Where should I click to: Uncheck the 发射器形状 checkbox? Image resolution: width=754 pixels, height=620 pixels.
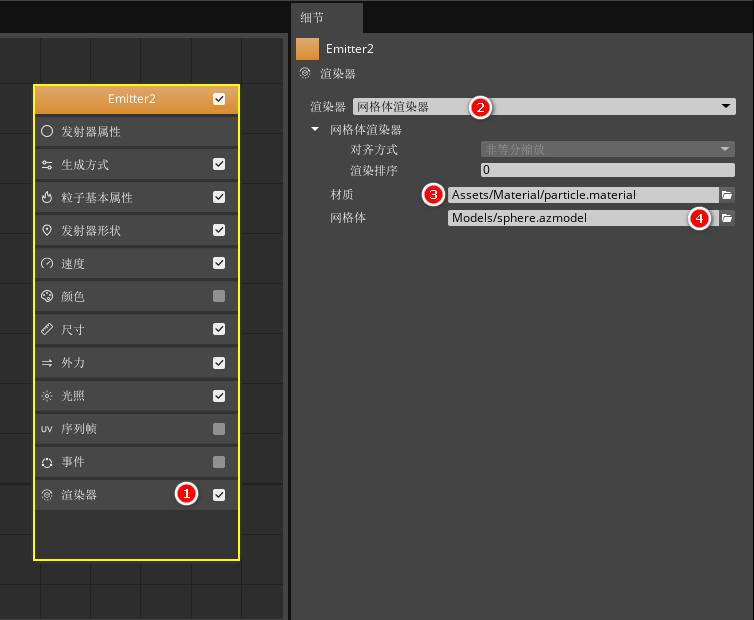tap(219, 230)
